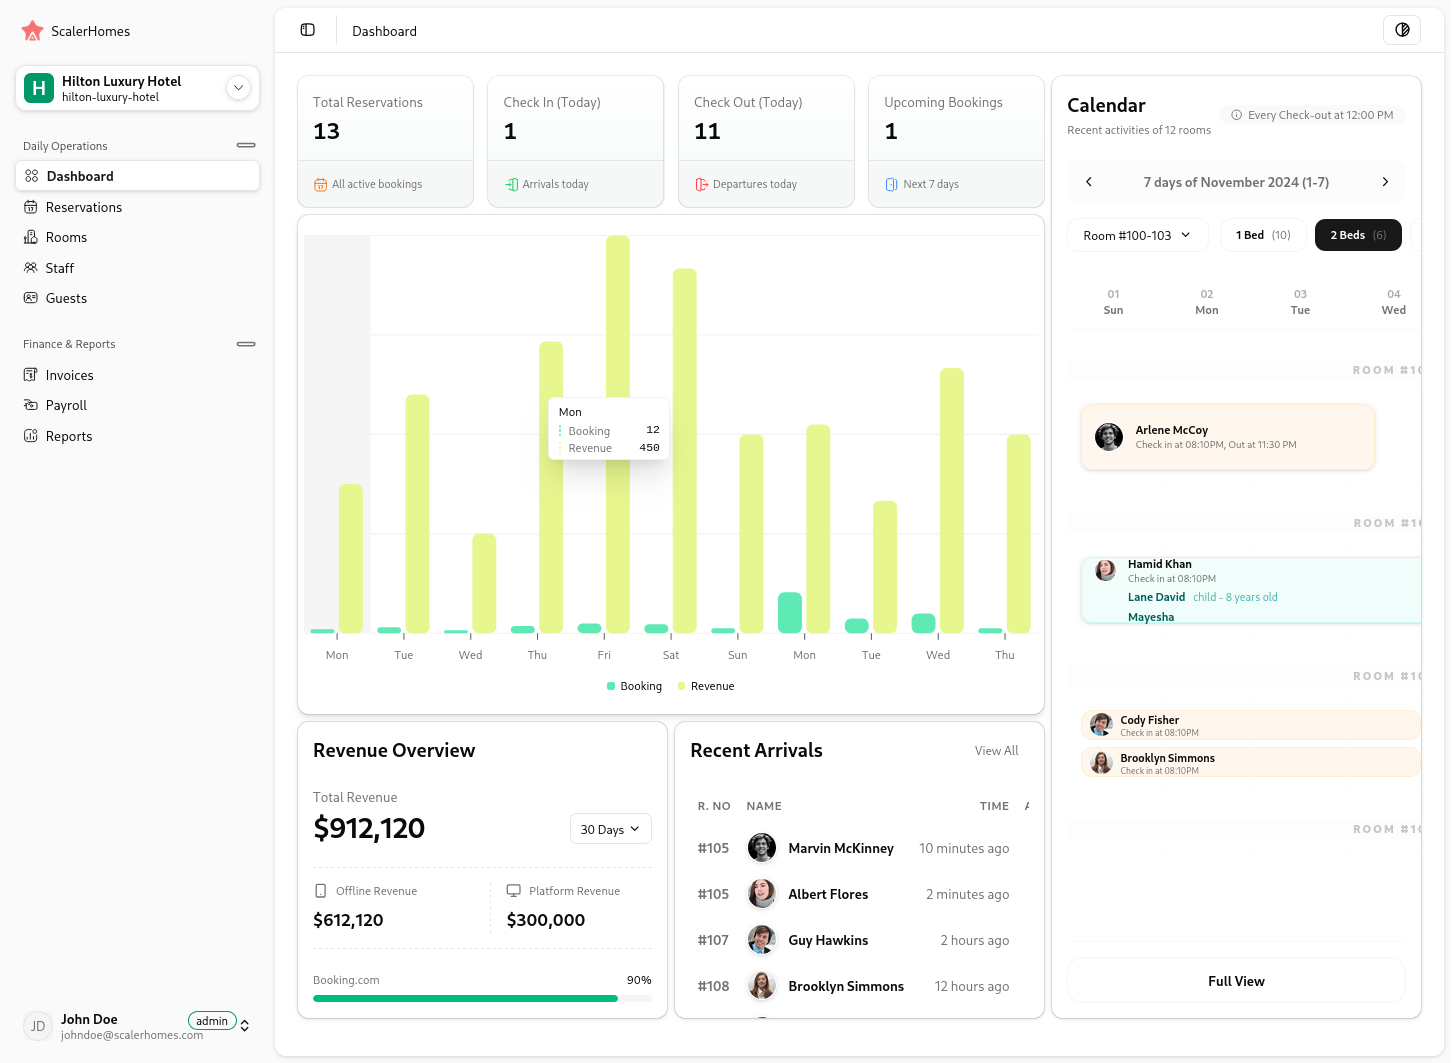Collapse the Finance & Reports section

coord(245,344)
